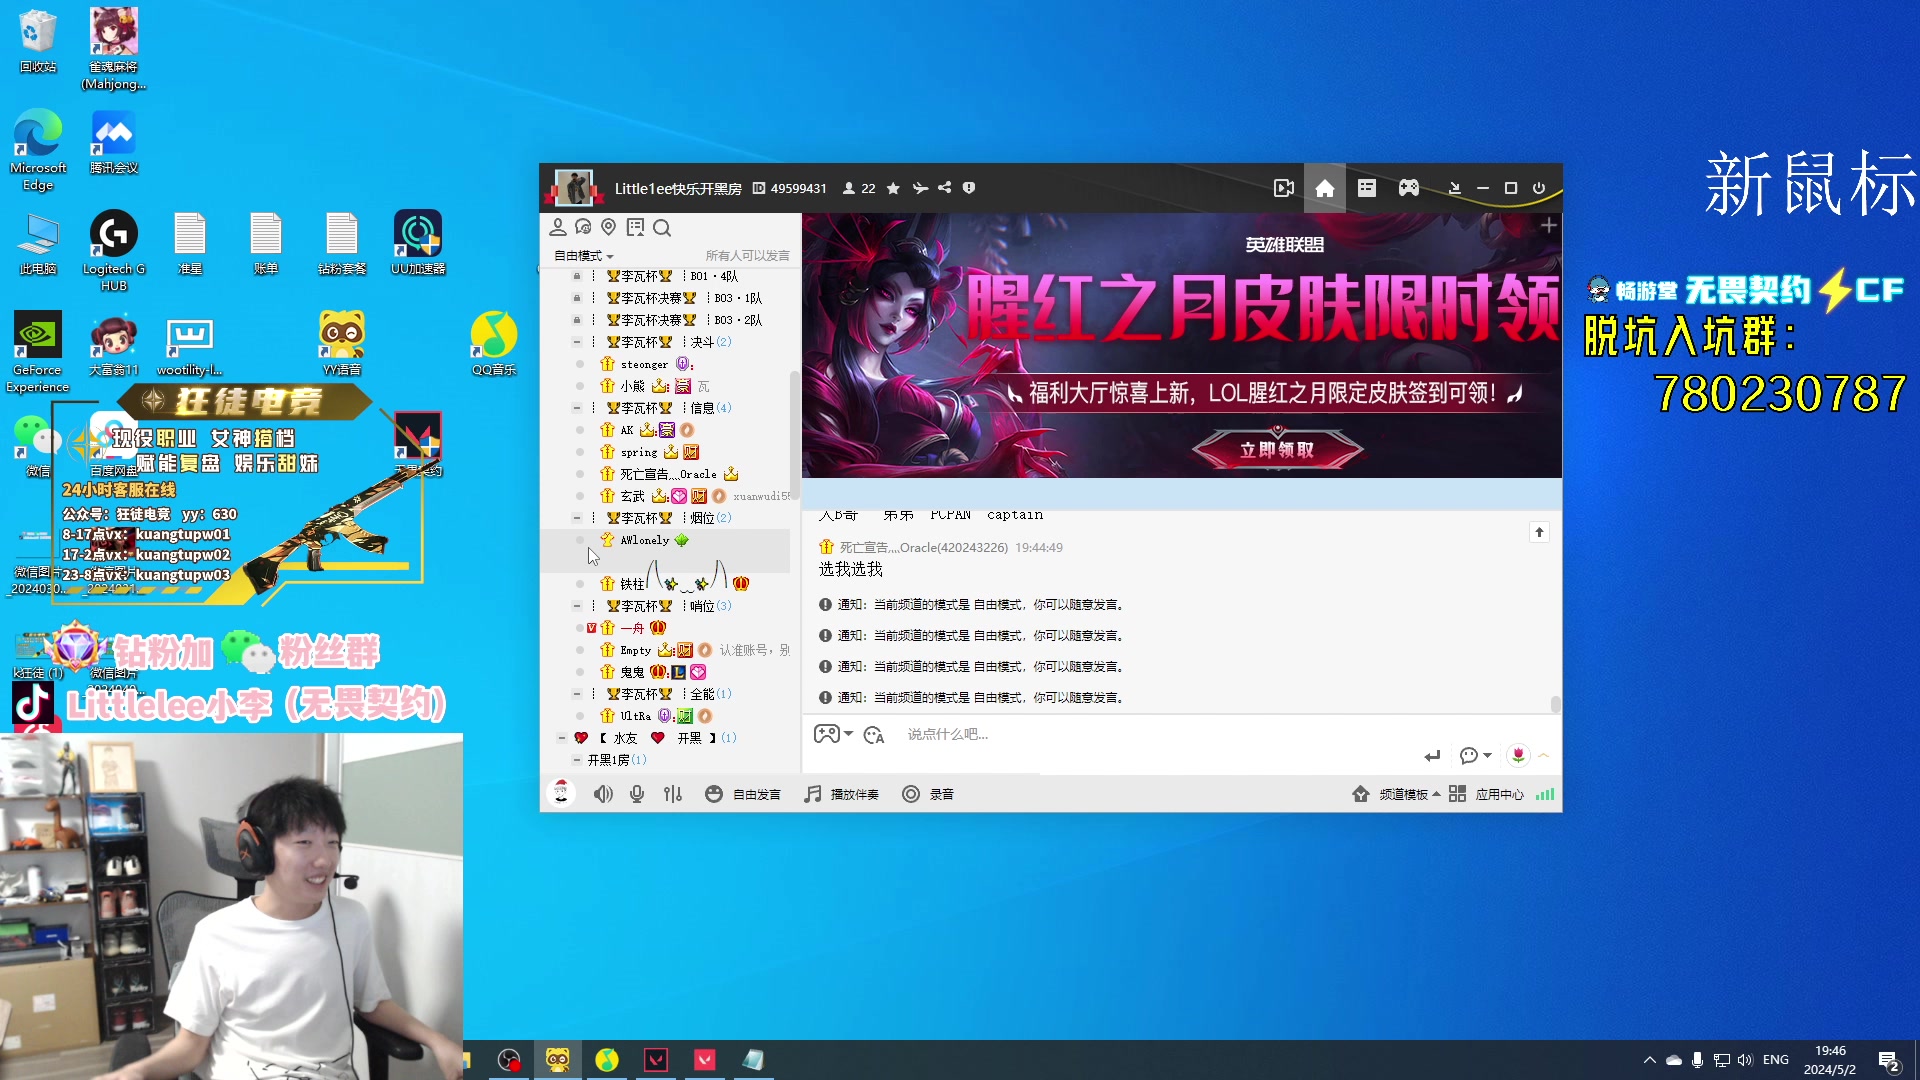Click the pin-down icon beside YY minimize

point(1455,188)
